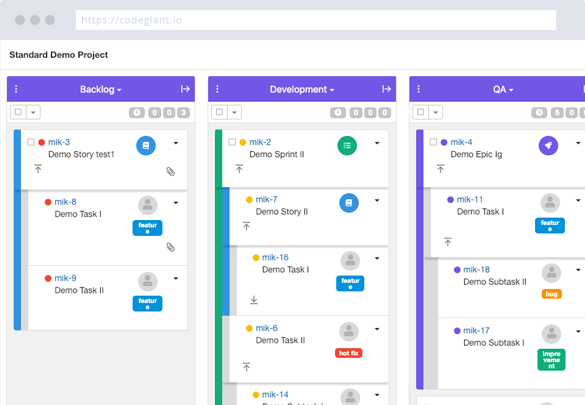585x405 pixels.
Task: Click the assignee avatar on mik-9
Action: [148, 281]
